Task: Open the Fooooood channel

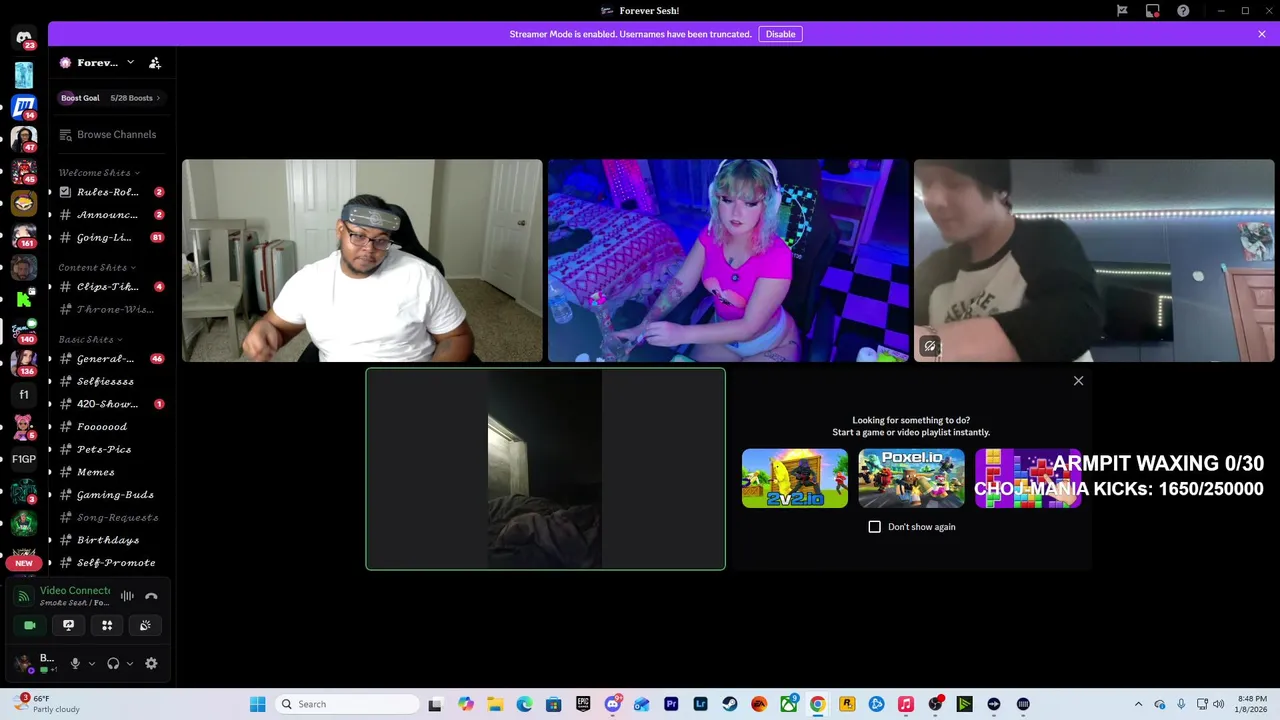Action: [x=110, y=427]
